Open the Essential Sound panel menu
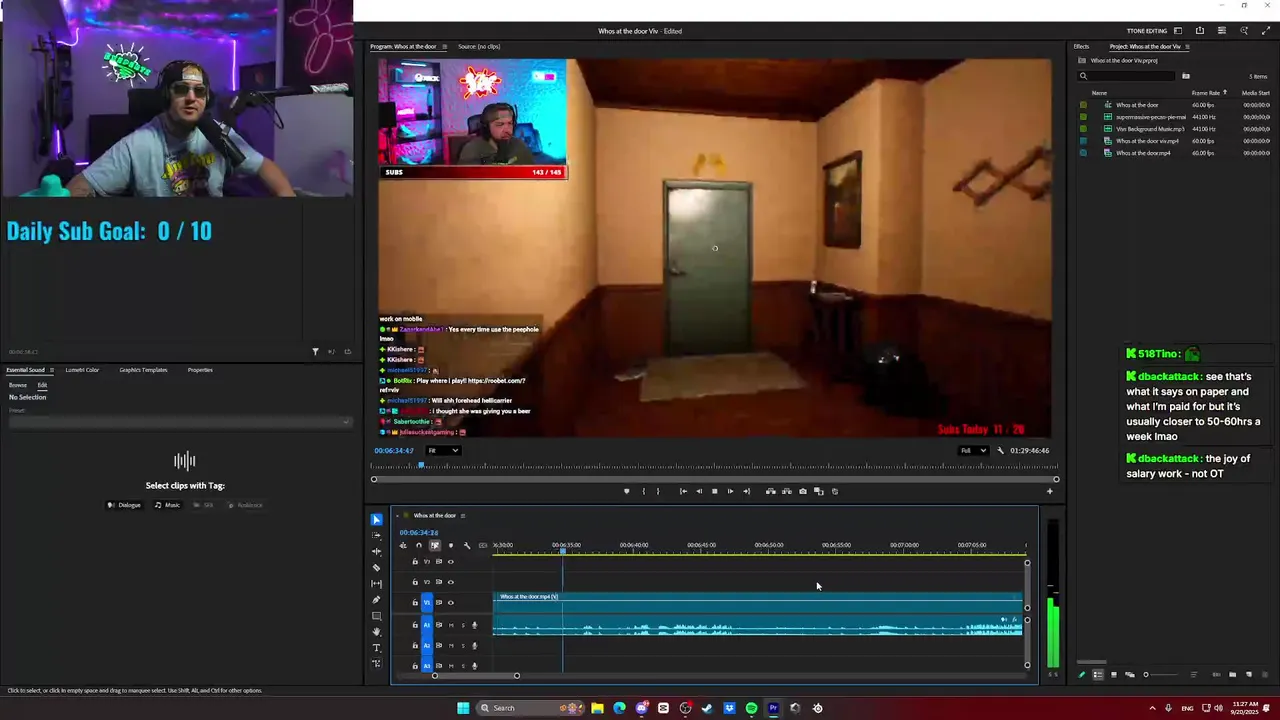This screenshot has height=720, width=1280. (52, 370)
